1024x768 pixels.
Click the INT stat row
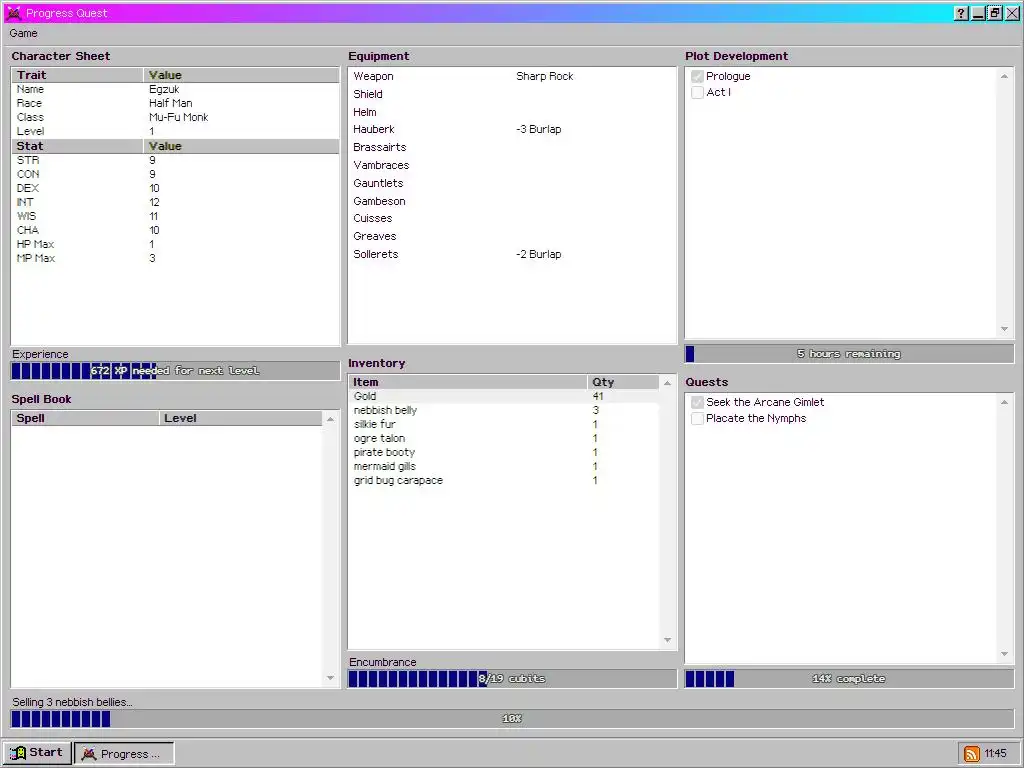(175, 202)
